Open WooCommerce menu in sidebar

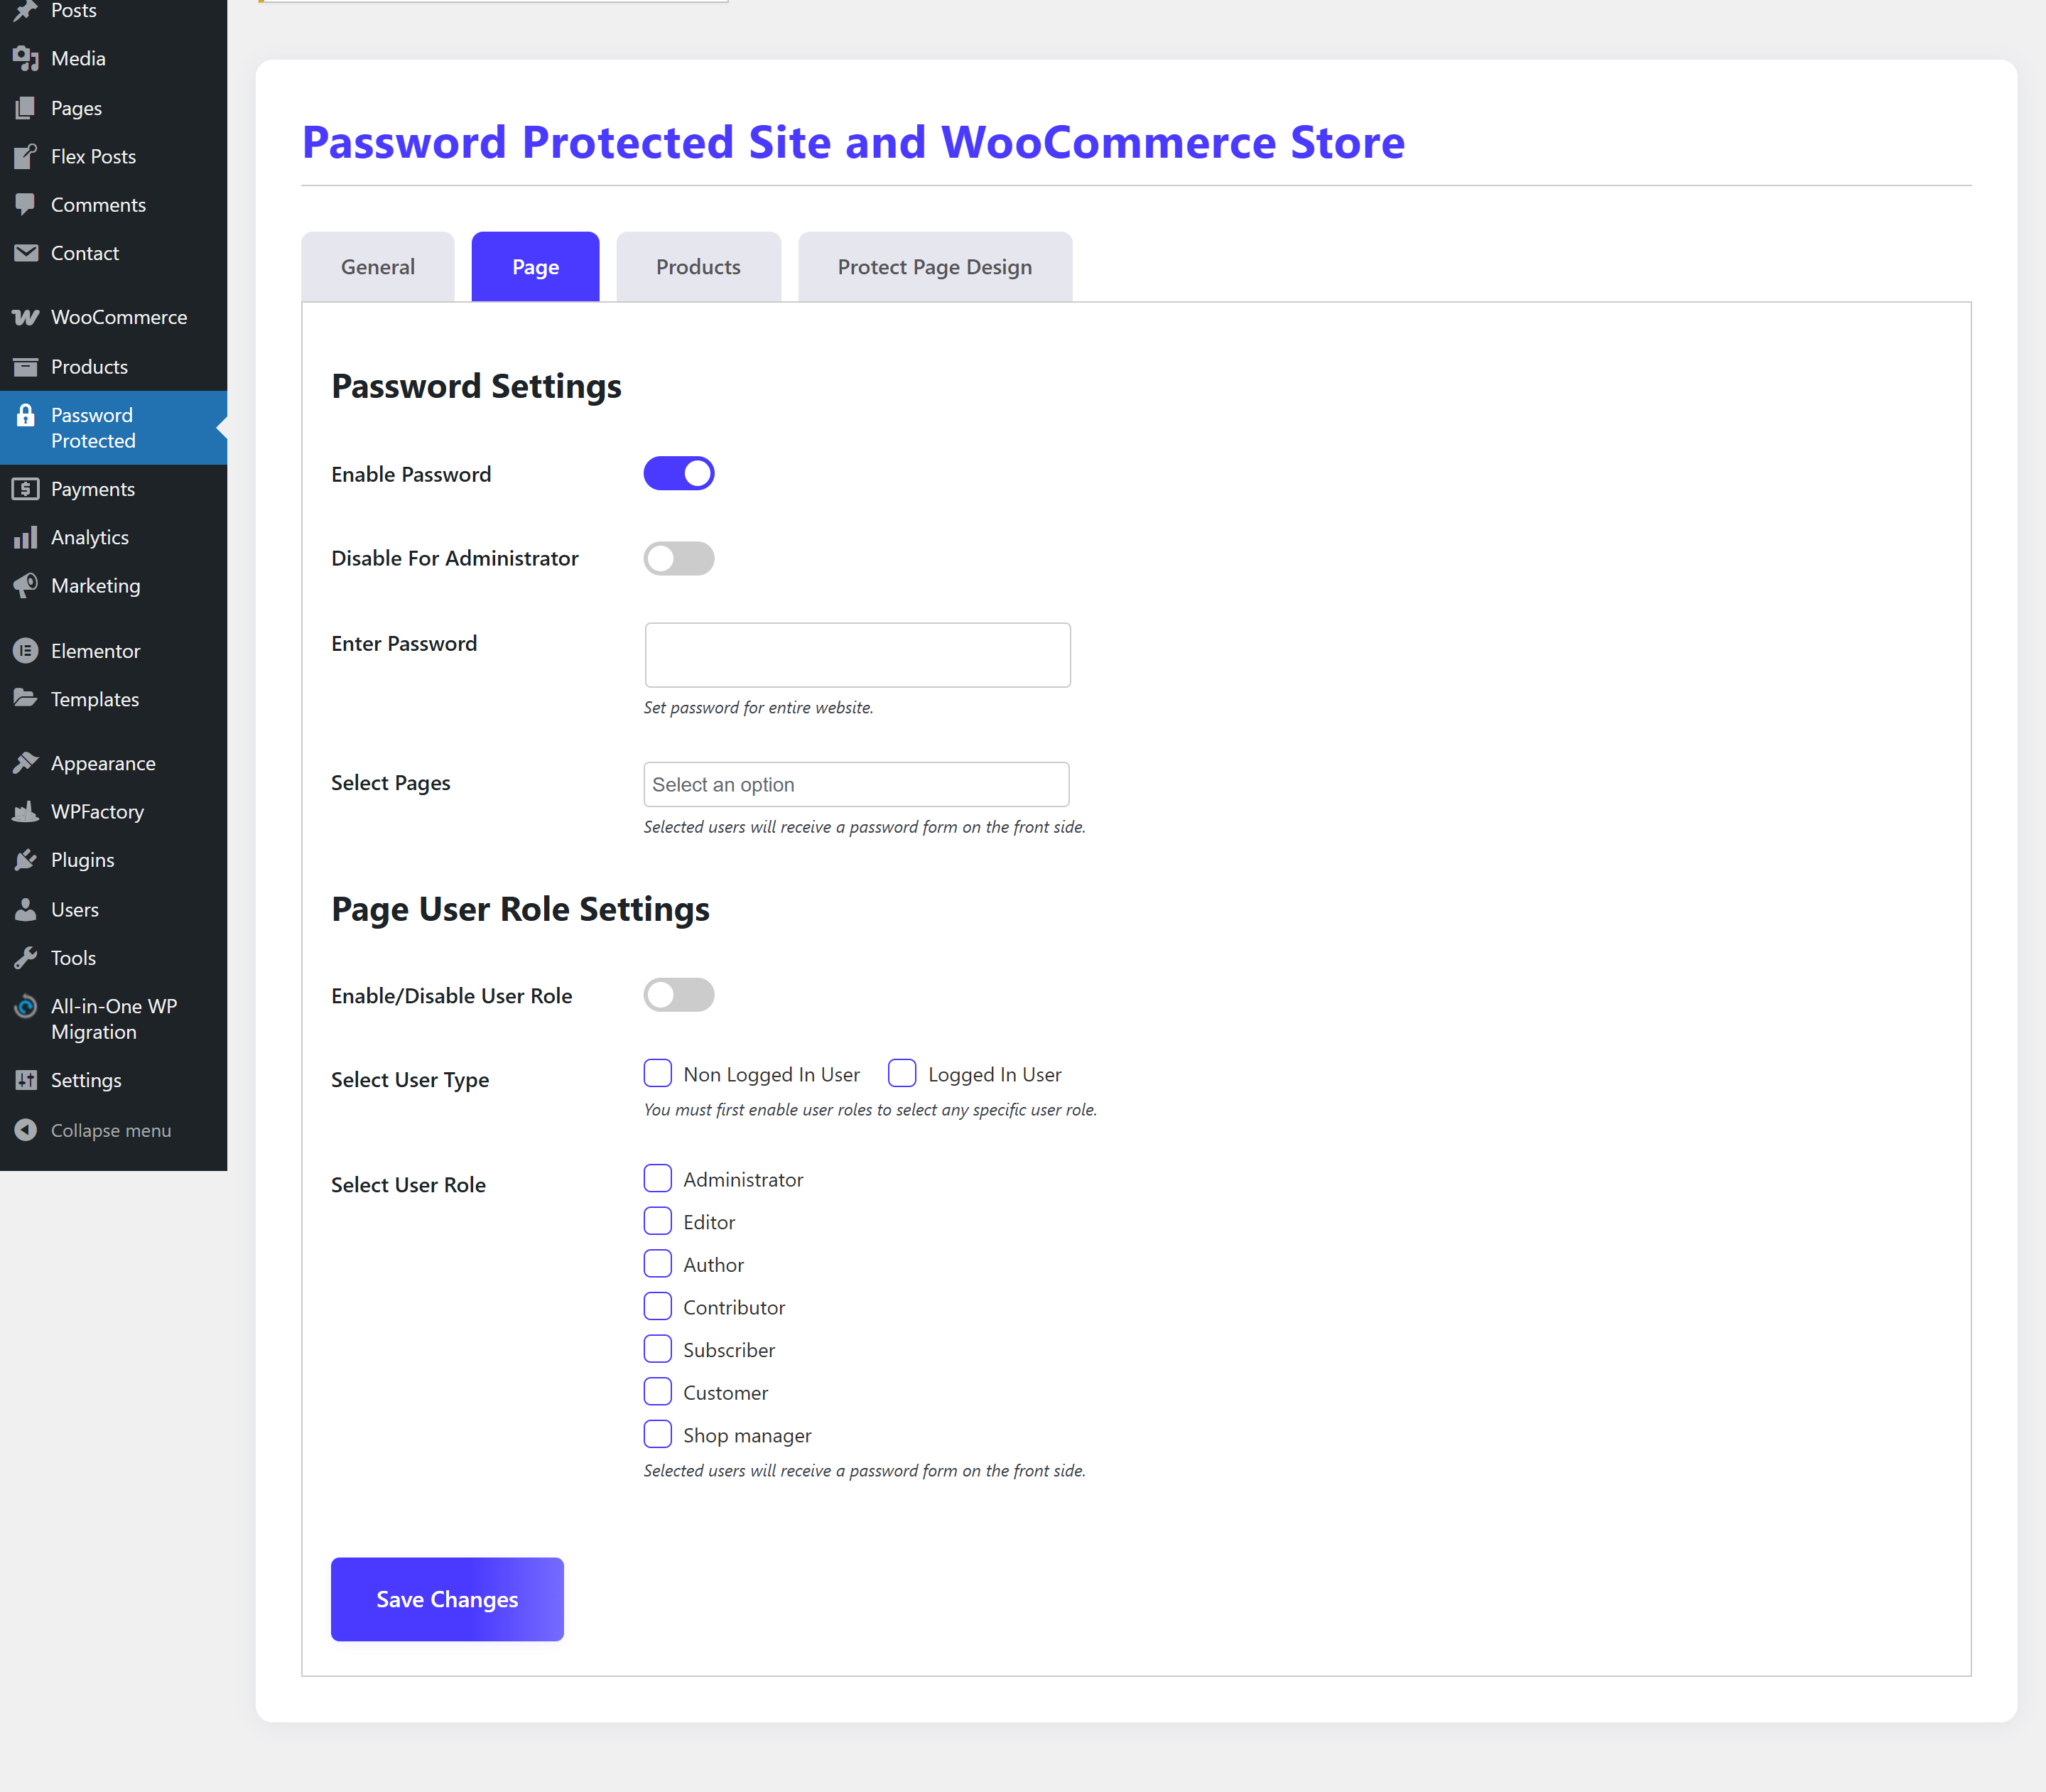click(x=114, y=317)
